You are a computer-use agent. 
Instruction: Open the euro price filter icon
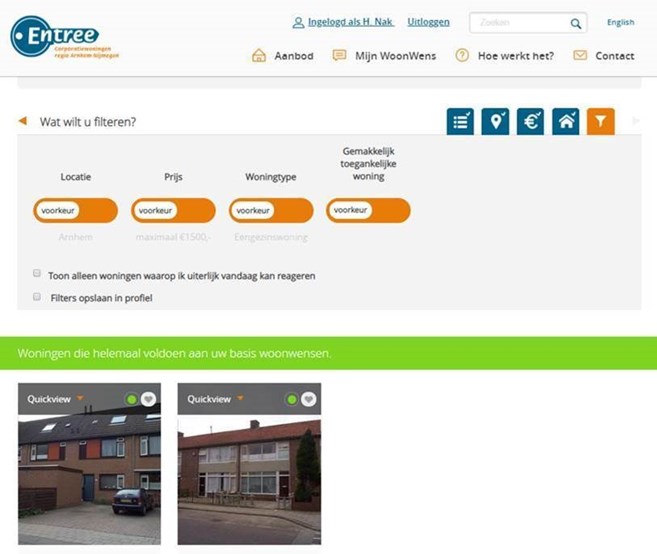(530, 122)
